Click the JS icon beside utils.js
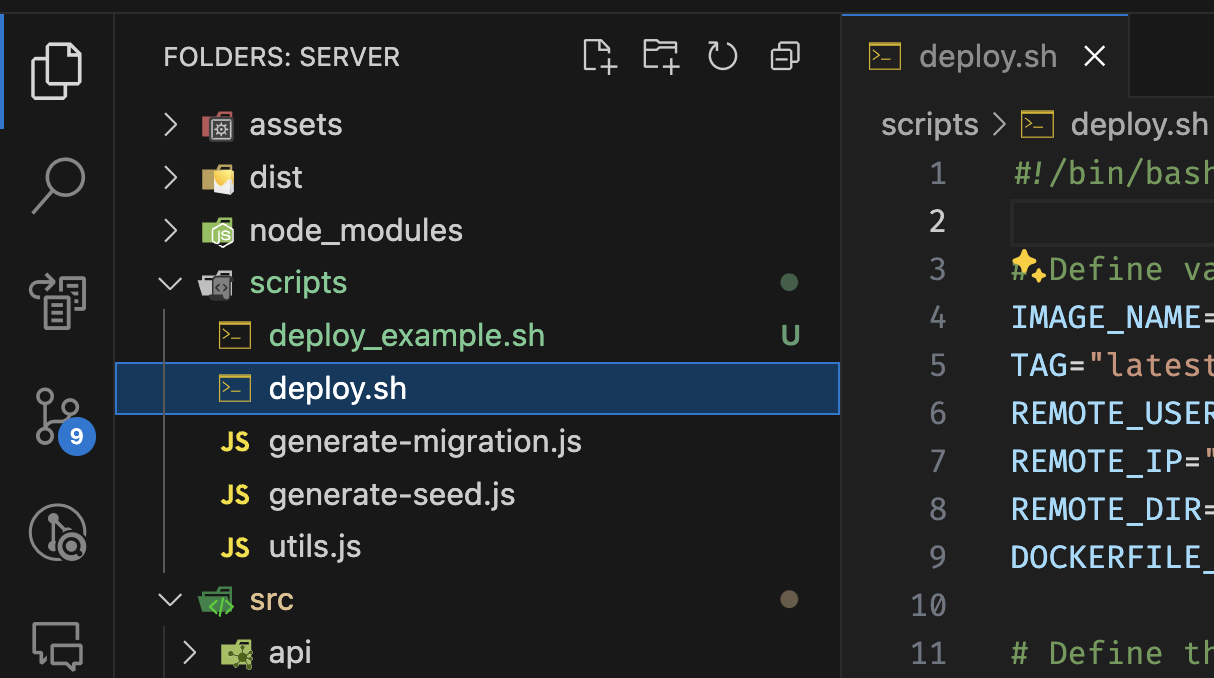 [x=235, y=548]
